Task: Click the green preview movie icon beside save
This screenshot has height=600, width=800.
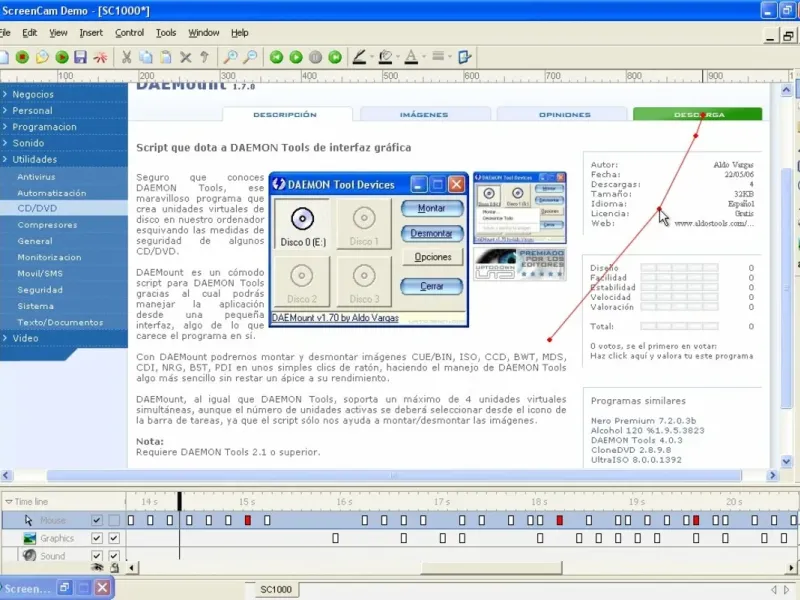Action: 62,57
